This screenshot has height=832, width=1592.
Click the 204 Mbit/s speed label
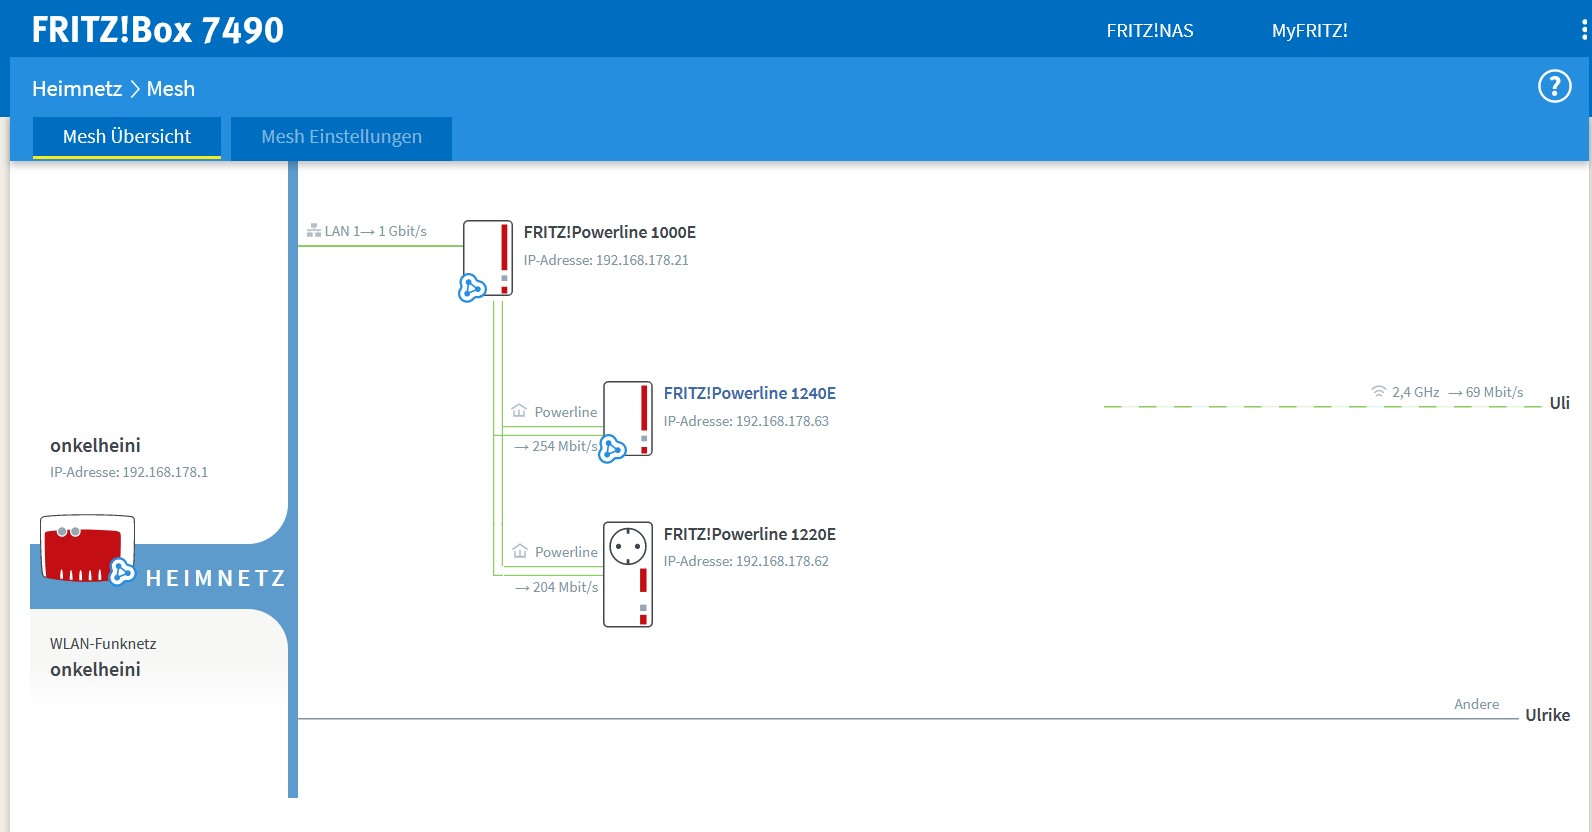(557, 587)
